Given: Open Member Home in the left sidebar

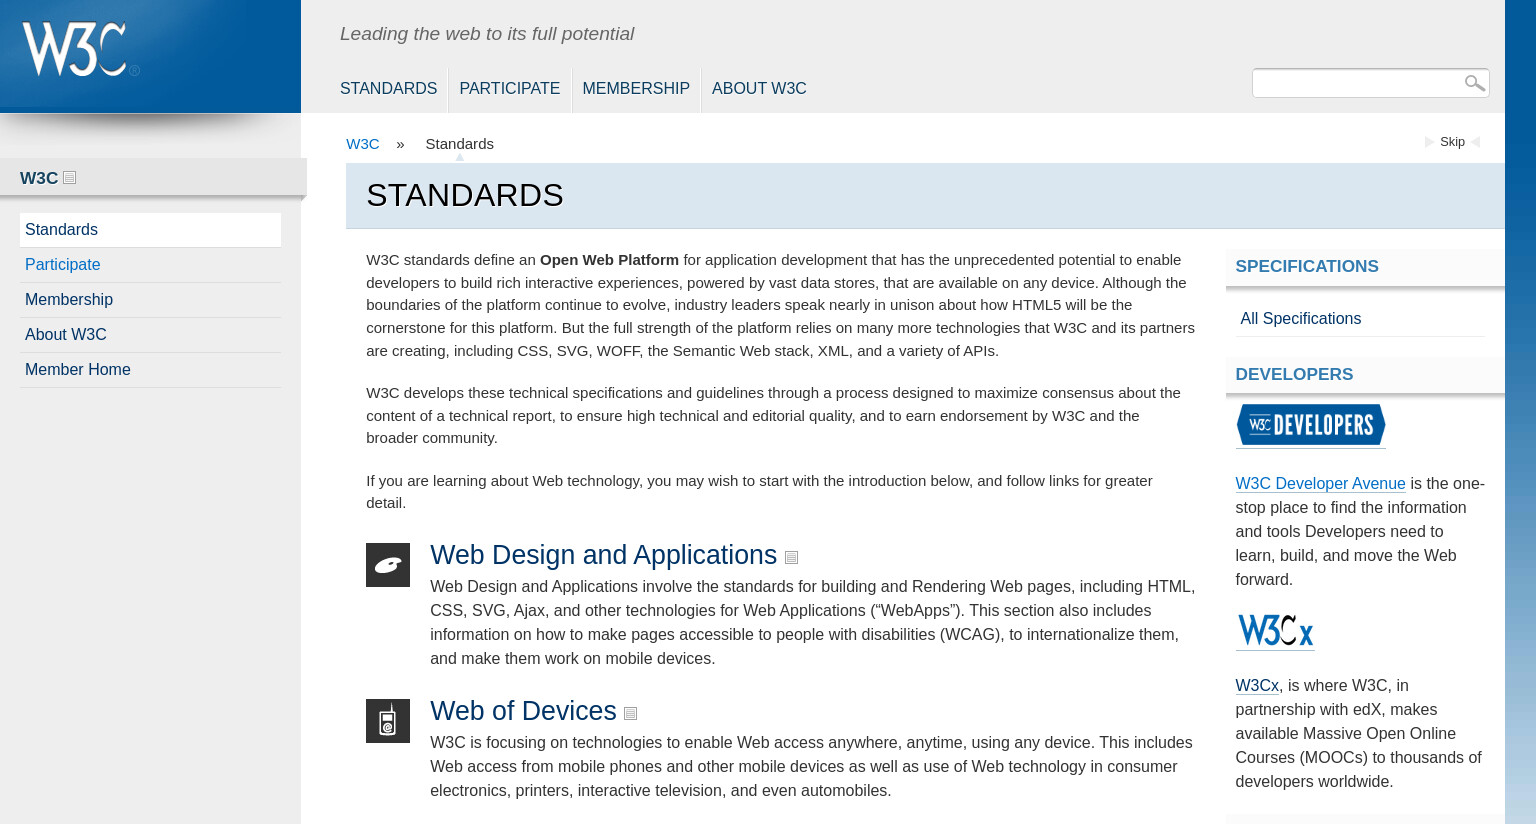Looking at the screenshot, I should tap(150, 370).
